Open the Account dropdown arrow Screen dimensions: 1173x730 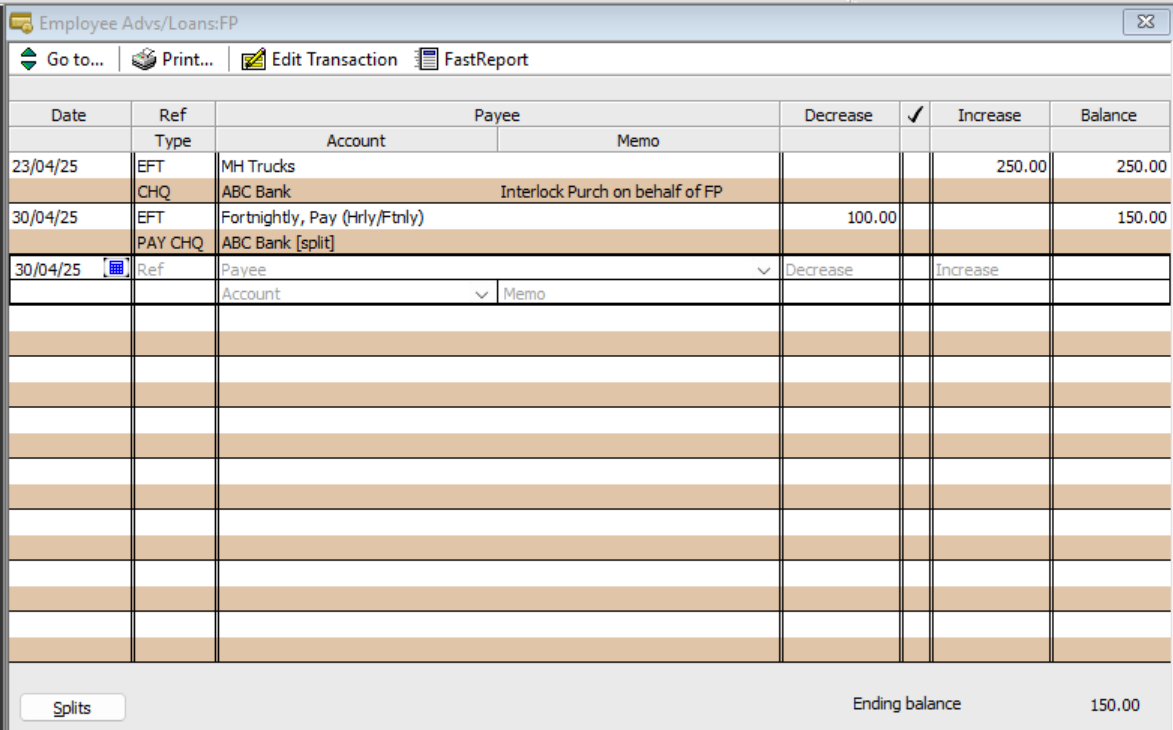point(482,295)
